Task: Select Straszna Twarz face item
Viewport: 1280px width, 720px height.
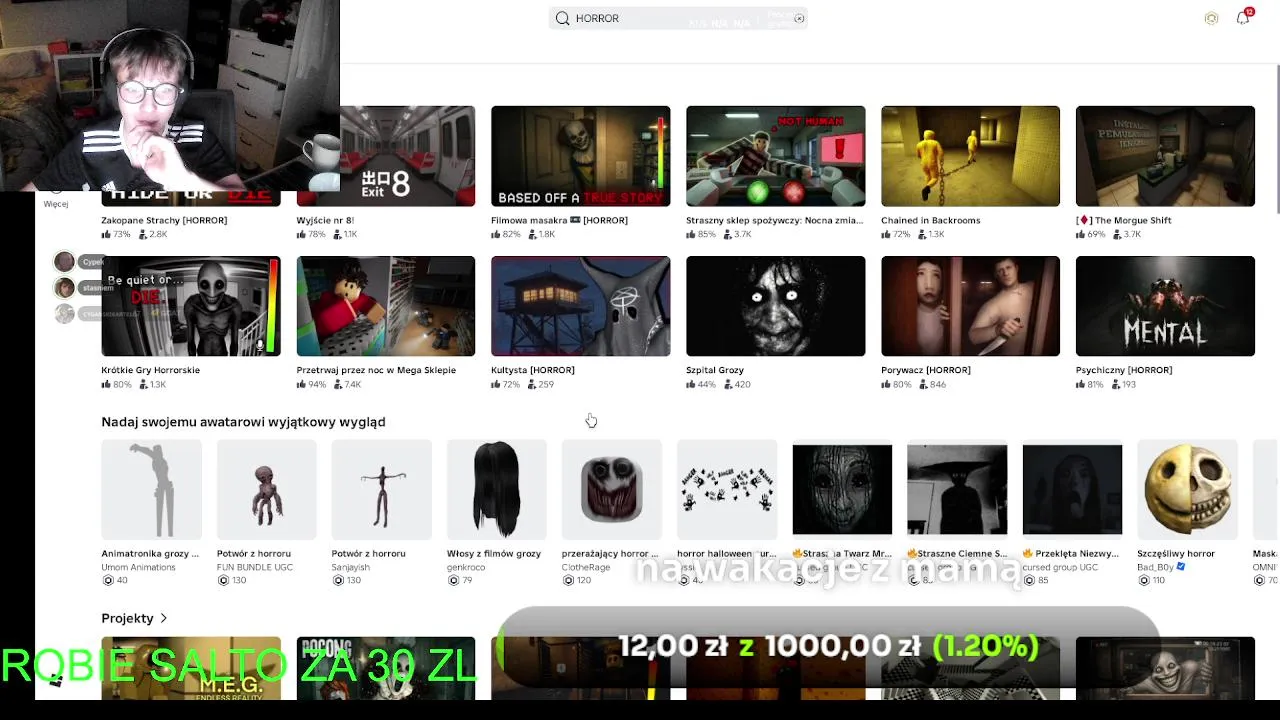Action: tap(842, 490)
